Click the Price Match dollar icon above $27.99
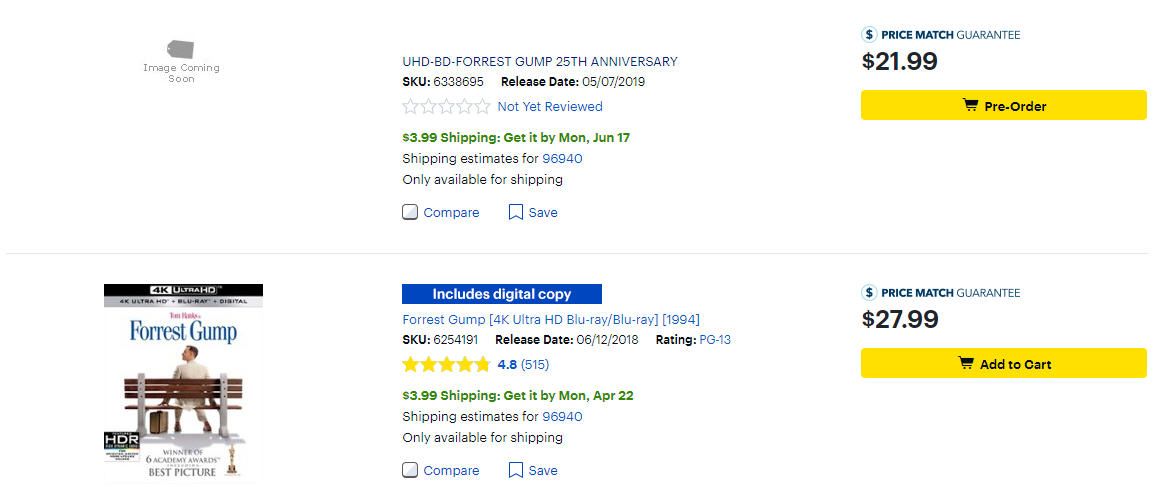 [869, 293]
